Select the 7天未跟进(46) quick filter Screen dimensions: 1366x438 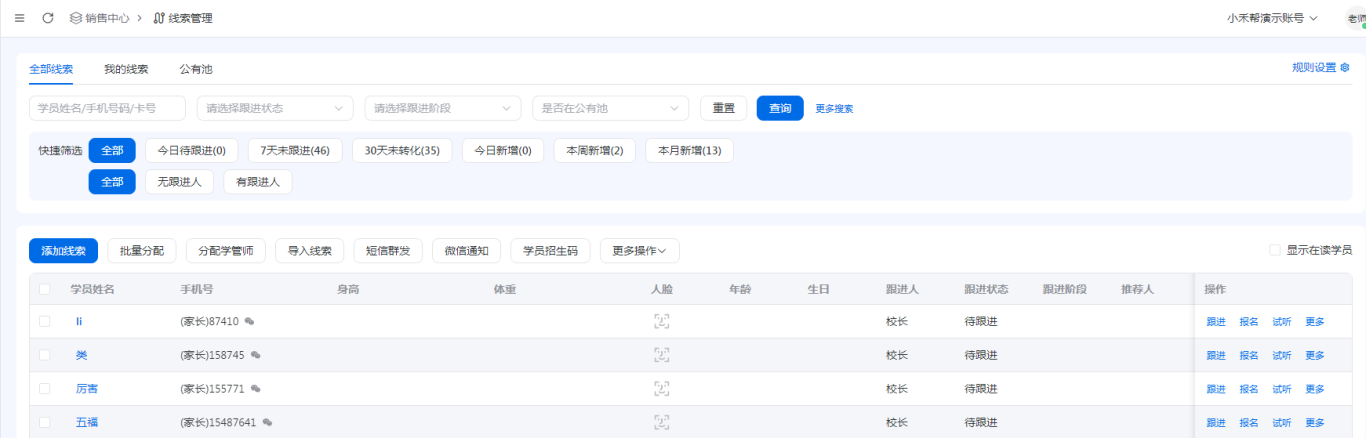coord(295,150)
